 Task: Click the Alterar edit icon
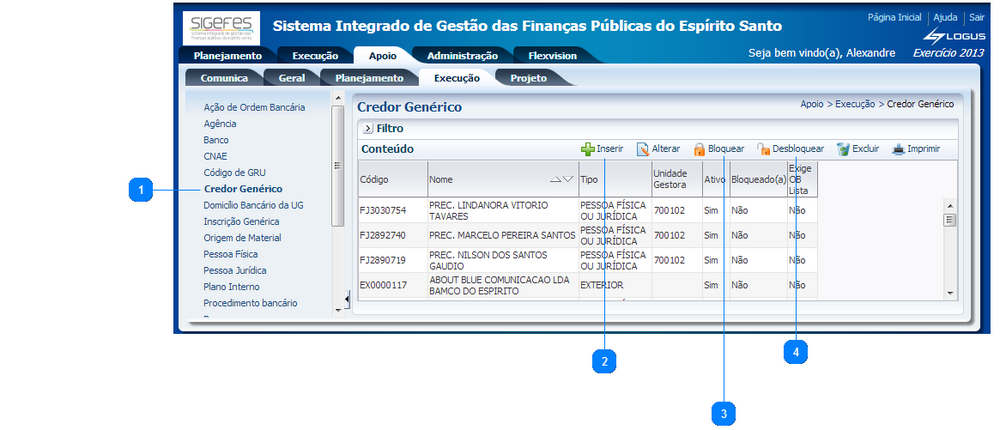coord(643,149)
